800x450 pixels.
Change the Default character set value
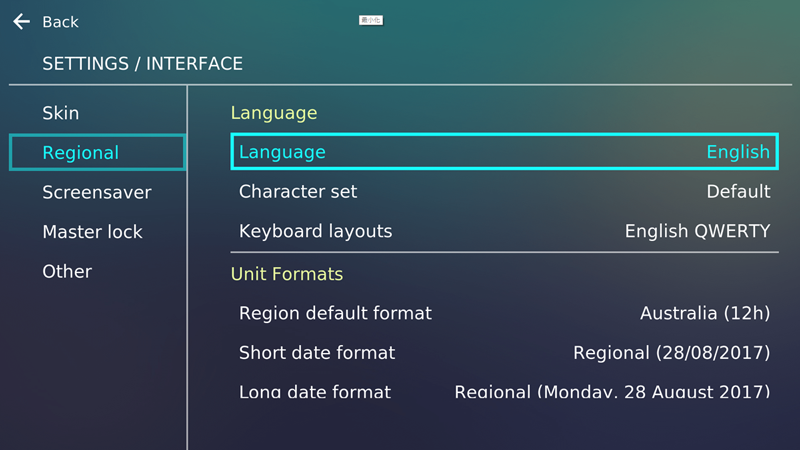pos(738,191)
